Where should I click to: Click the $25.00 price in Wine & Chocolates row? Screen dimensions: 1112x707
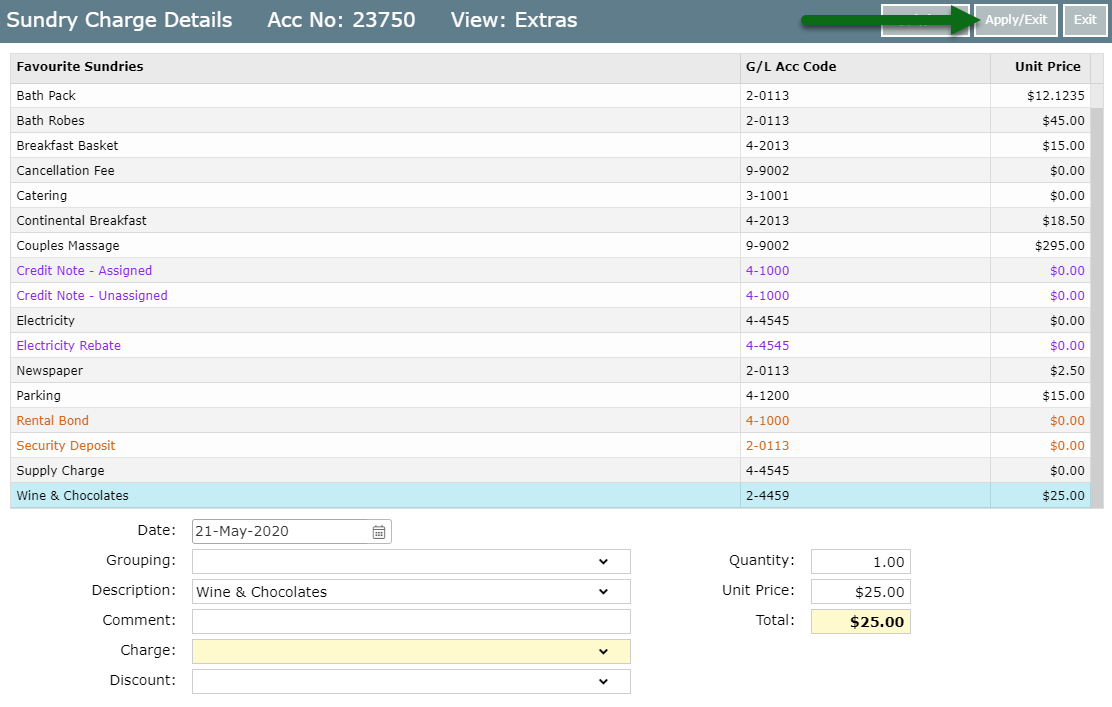click(x=1063, y=496)
